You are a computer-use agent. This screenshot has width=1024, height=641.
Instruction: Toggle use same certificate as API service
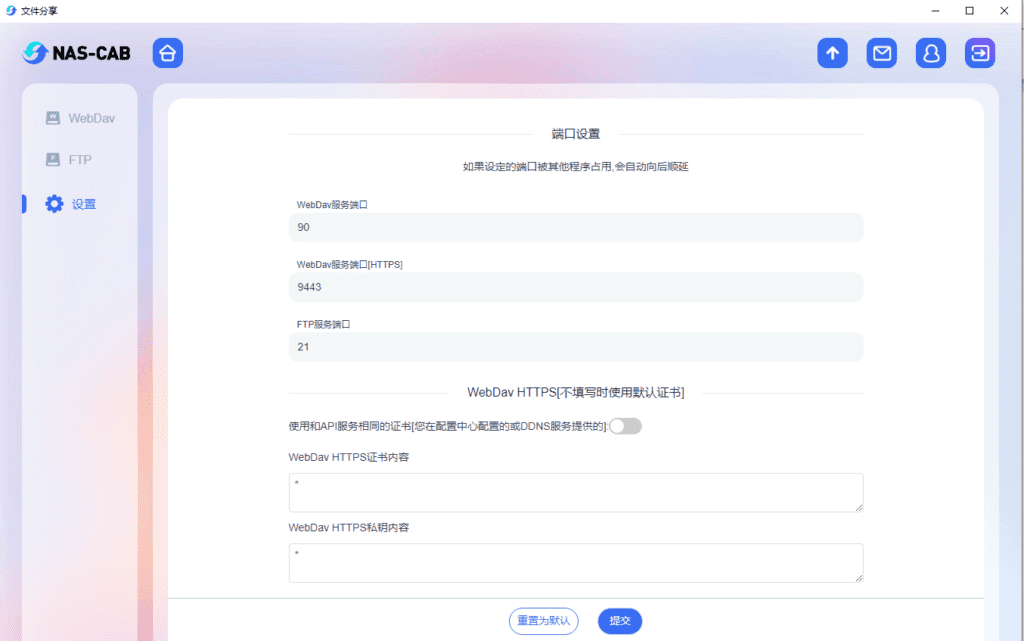point(625,427)
